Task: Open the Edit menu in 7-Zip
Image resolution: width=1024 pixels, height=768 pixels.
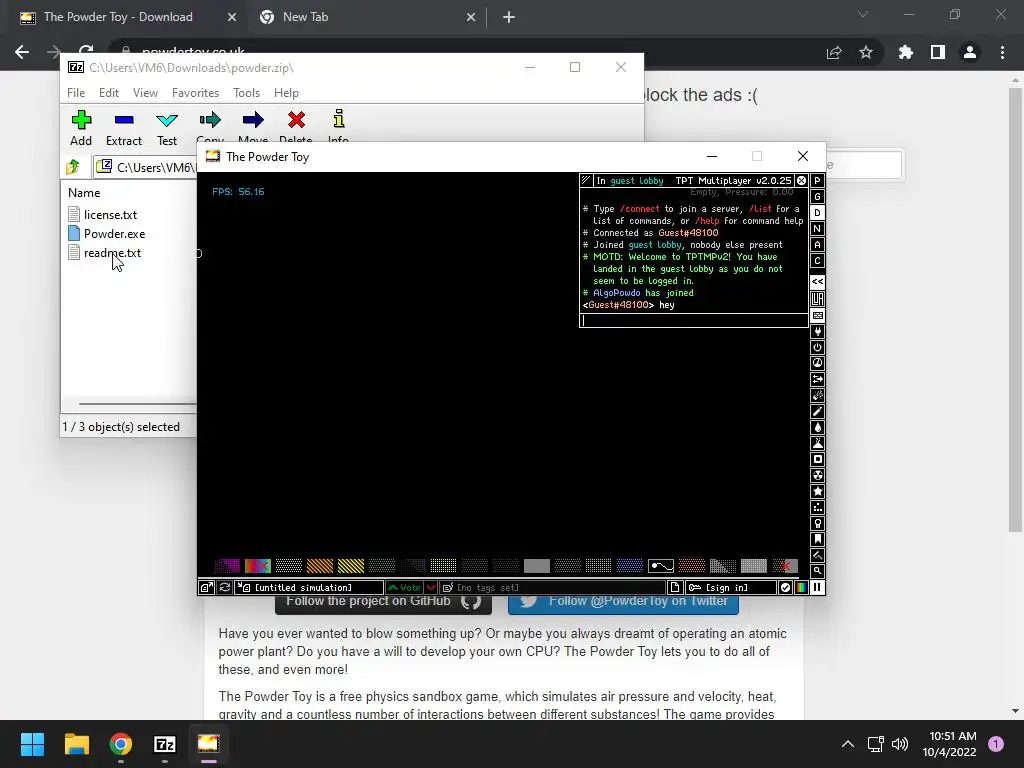Action: (x=108, y=93)
